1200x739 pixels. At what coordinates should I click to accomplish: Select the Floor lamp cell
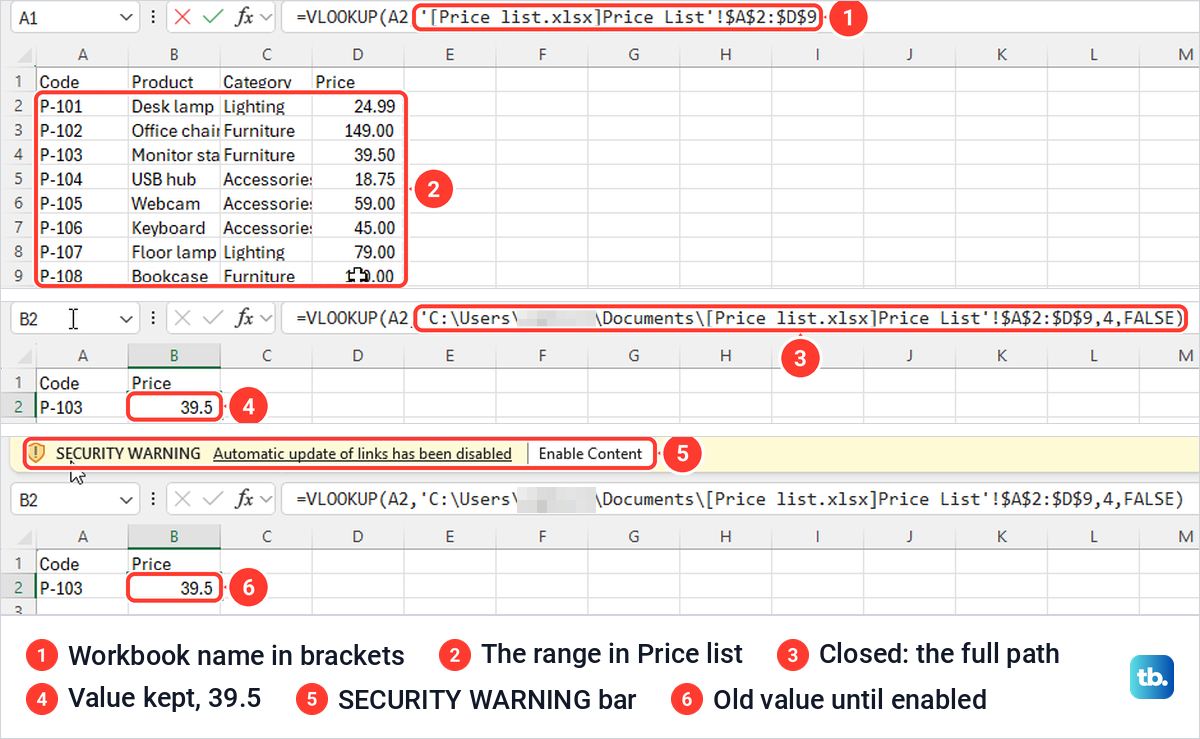coord(174,252)
